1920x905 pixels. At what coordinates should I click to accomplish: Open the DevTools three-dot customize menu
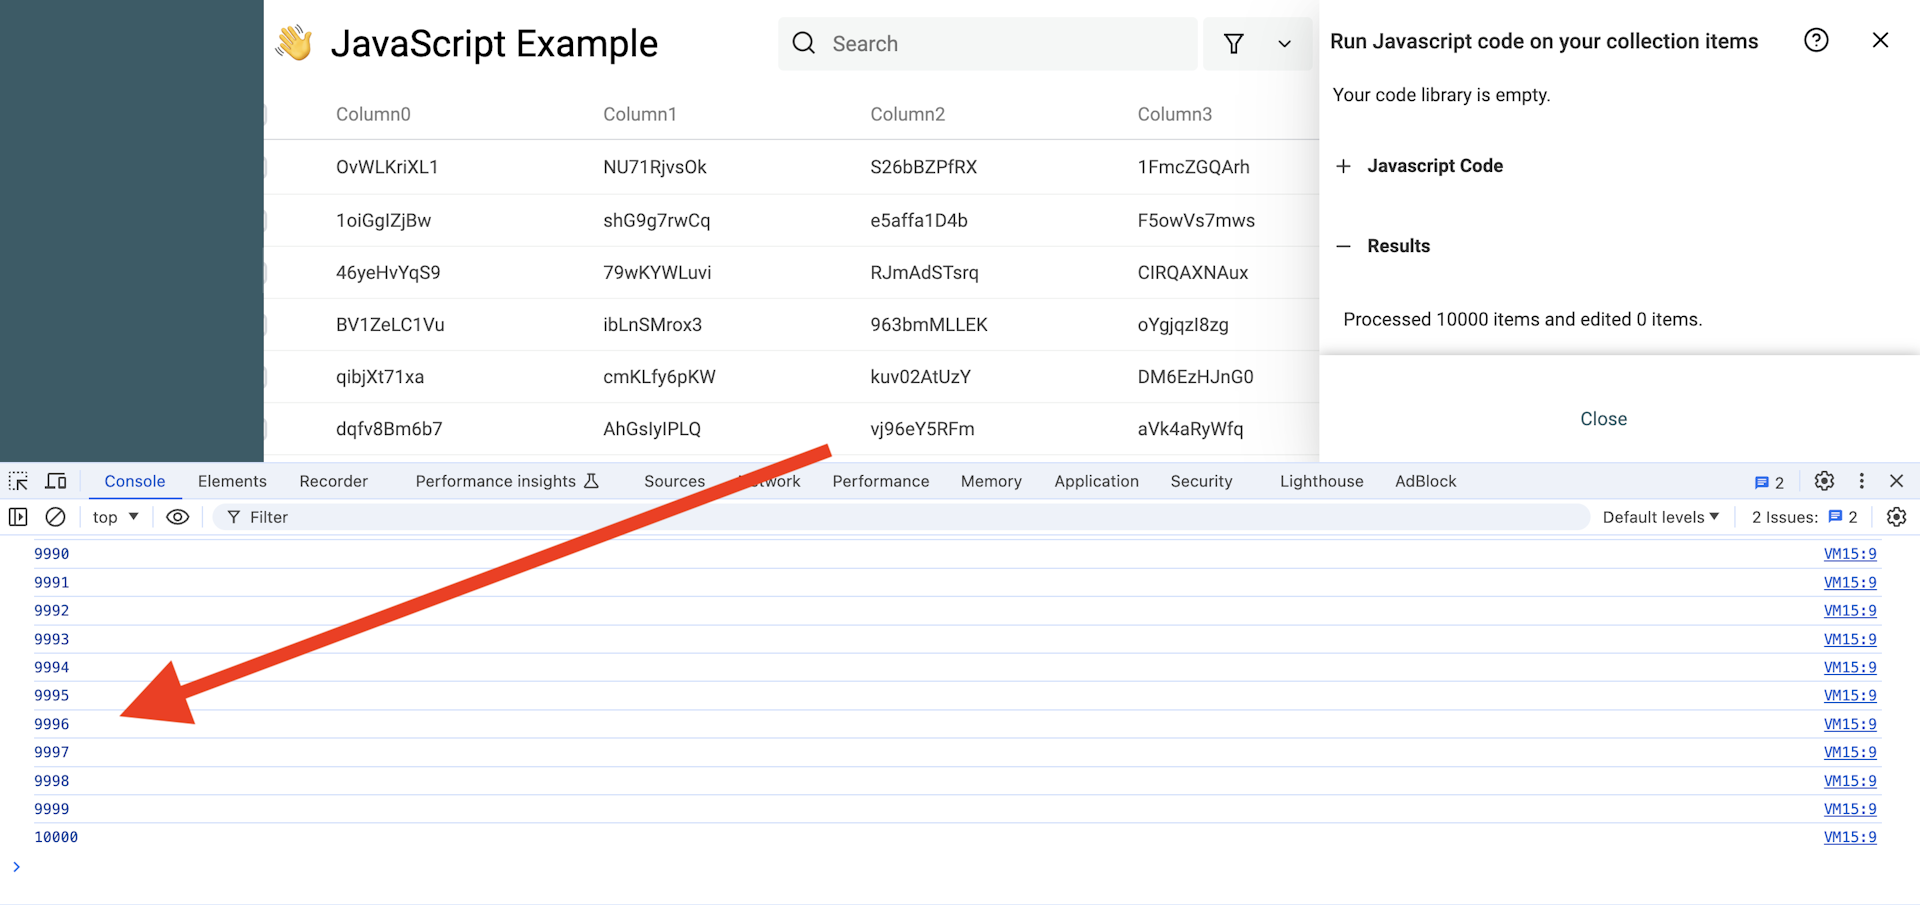1861,481
